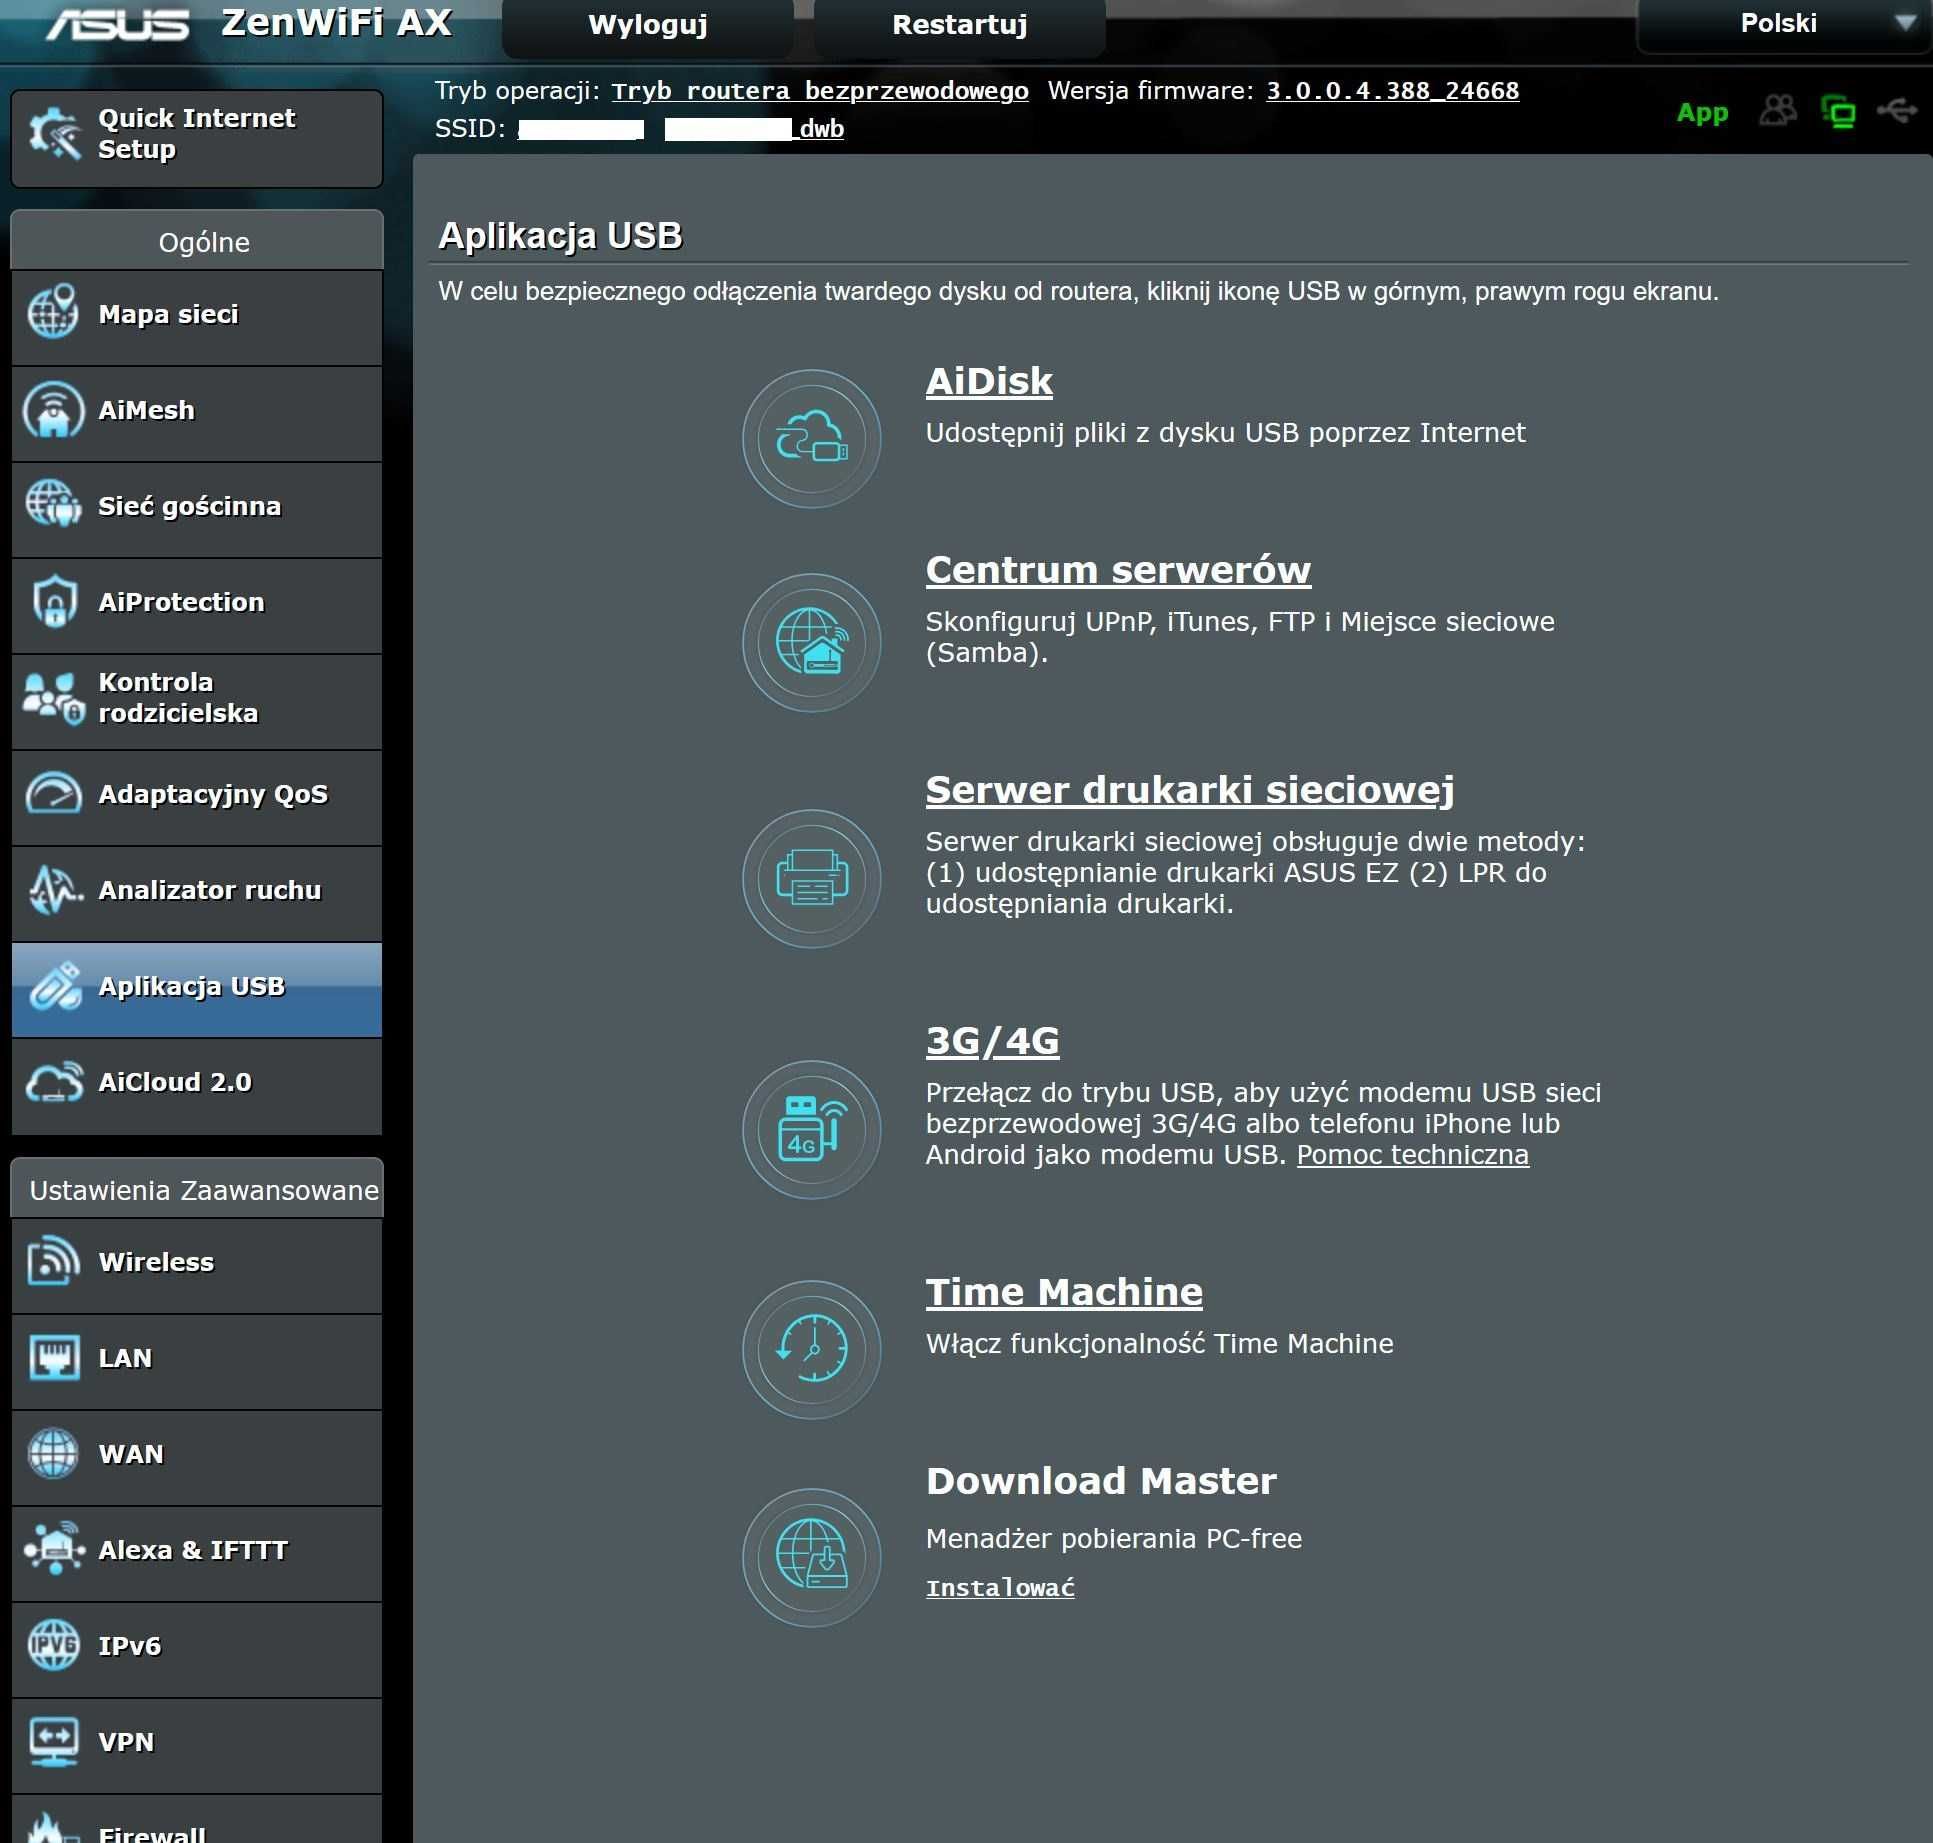Open AiMesh menu item
The image size is (1933, 1843).
[197, 413]
